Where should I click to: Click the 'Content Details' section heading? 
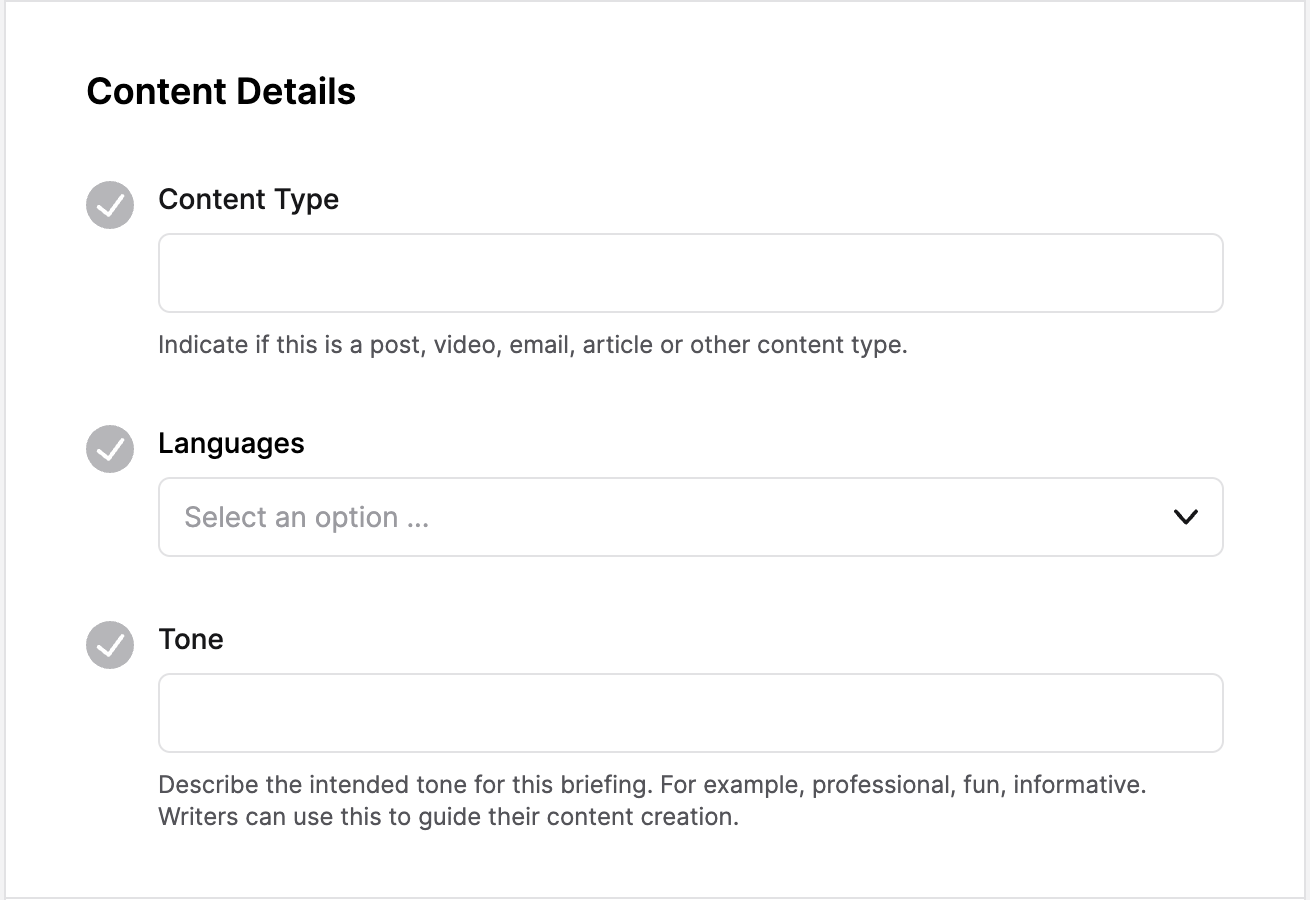tap(221, 91)
